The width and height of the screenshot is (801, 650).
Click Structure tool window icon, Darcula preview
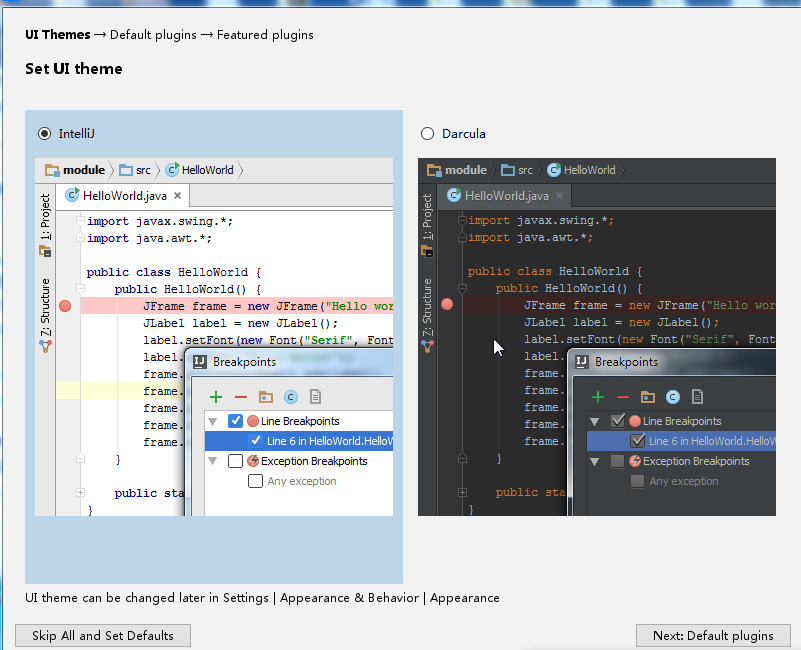[x=427, y=346]
